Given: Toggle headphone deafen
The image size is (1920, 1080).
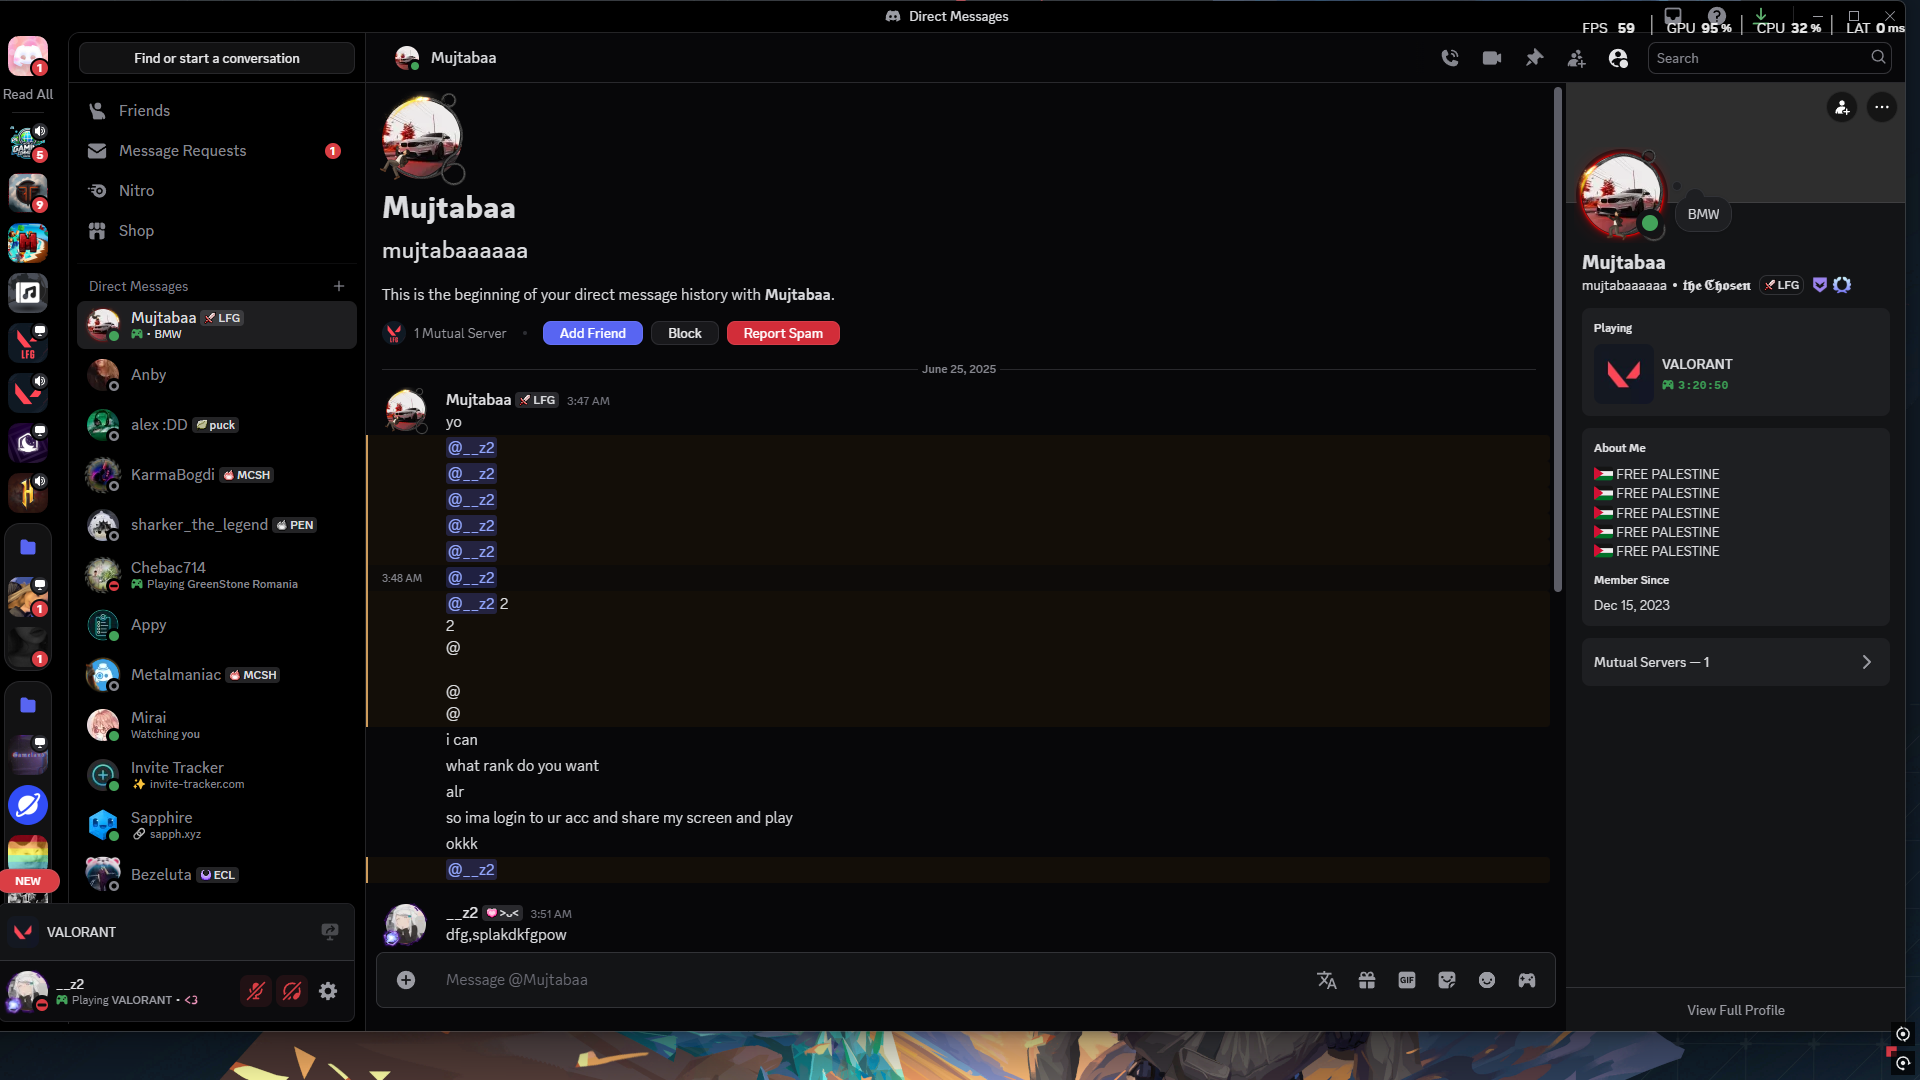Looking at the screenshot, I should 292,991.
